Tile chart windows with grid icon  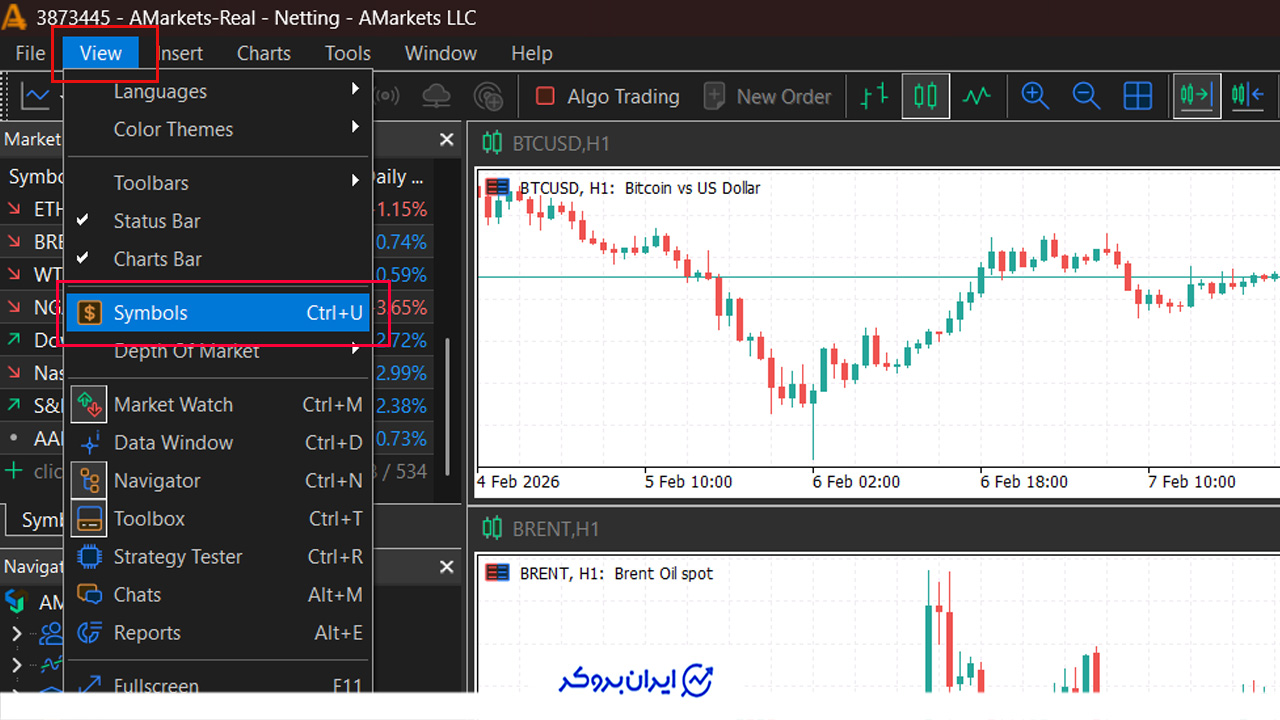point(1138,96)
